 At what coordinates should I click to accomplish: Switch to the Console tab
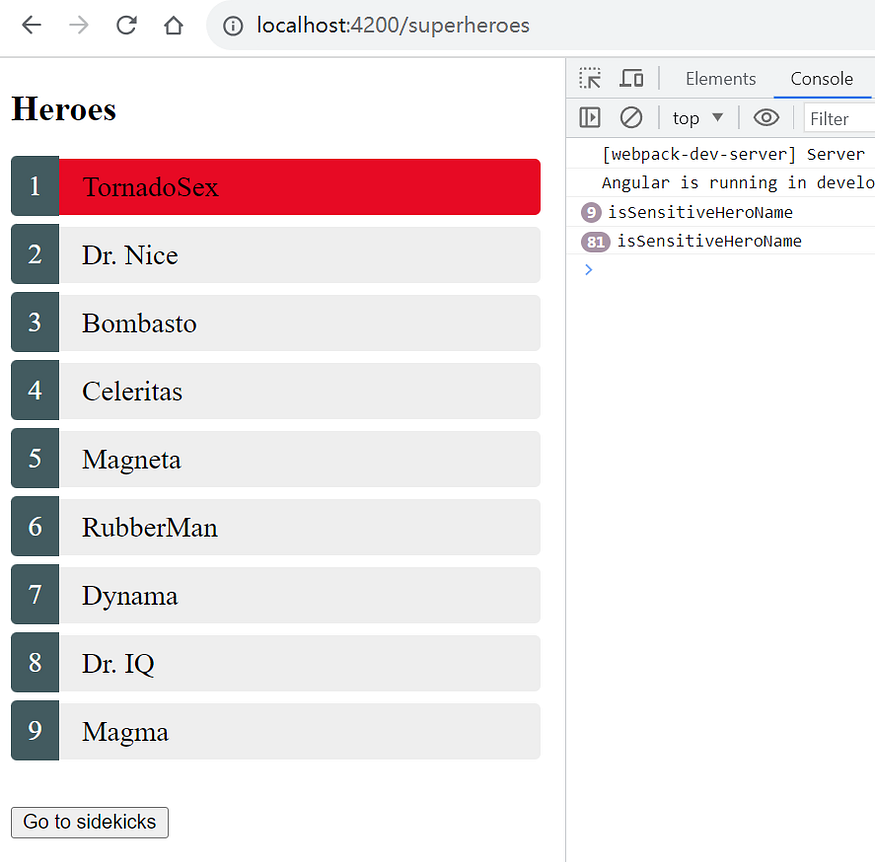821,79
